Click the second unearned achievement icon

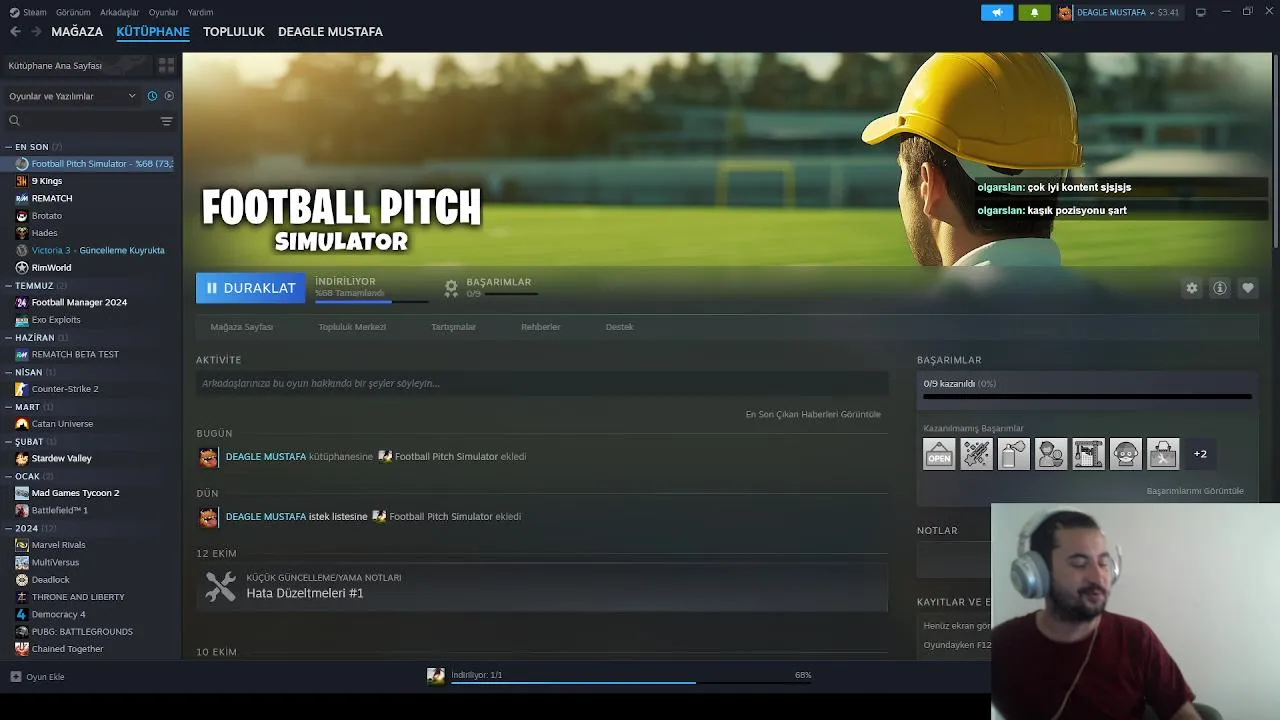click(x=976, y=454)
